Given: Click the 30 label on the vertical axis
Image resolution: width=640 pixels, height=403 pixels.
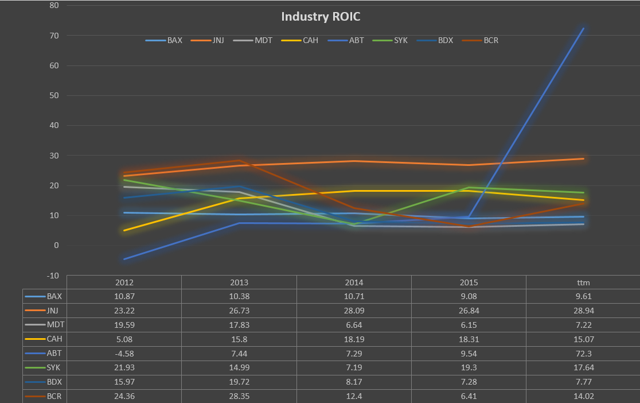Looking at the screenshot, I should pyautogui.click(x=54, y=156).
